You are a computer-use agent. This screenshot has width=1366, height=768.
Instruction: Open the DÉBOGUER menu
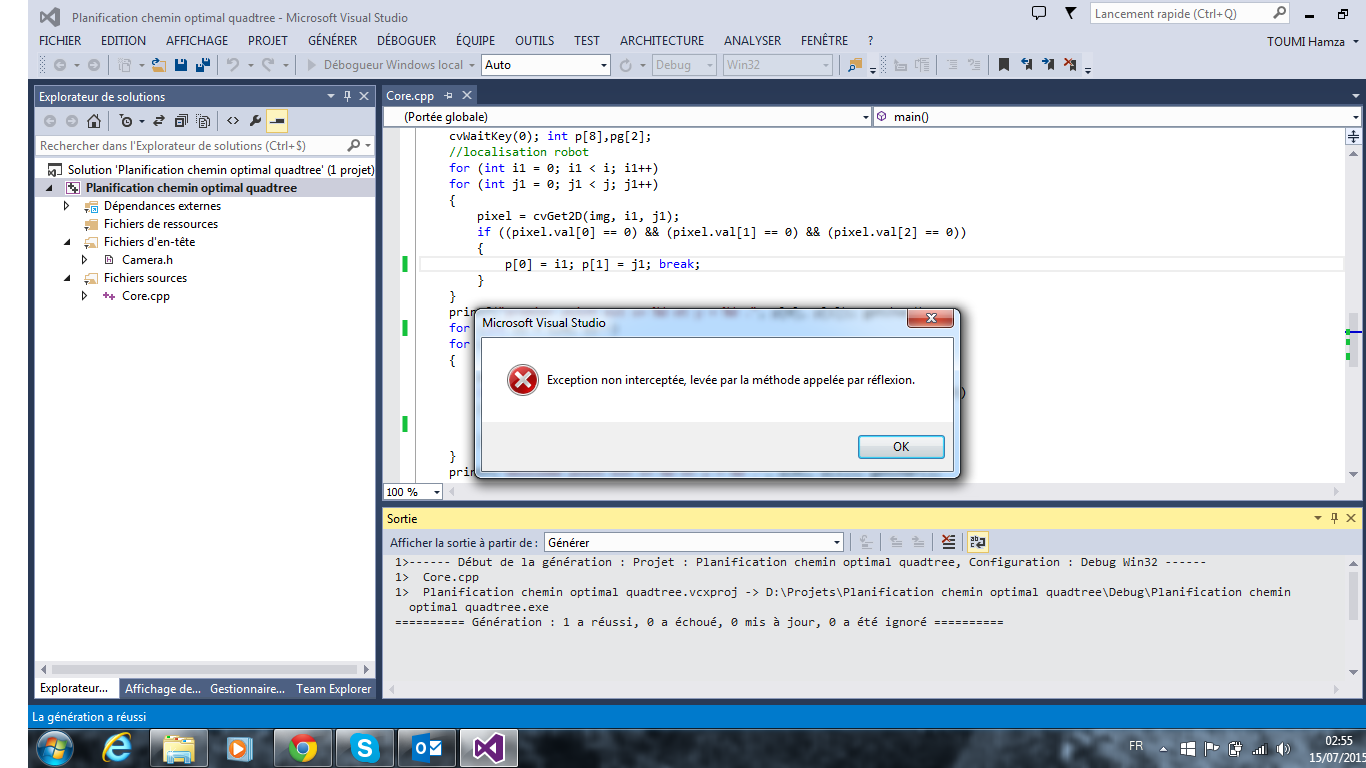pyautogui.click(x=406, y=41)
